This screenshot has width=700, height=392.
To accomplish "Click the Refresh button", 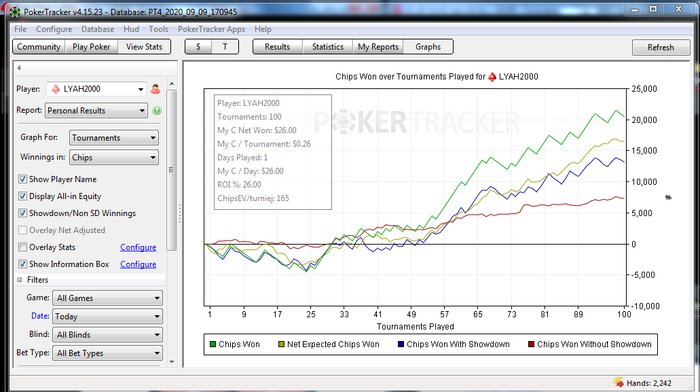I will pos(661,47).
